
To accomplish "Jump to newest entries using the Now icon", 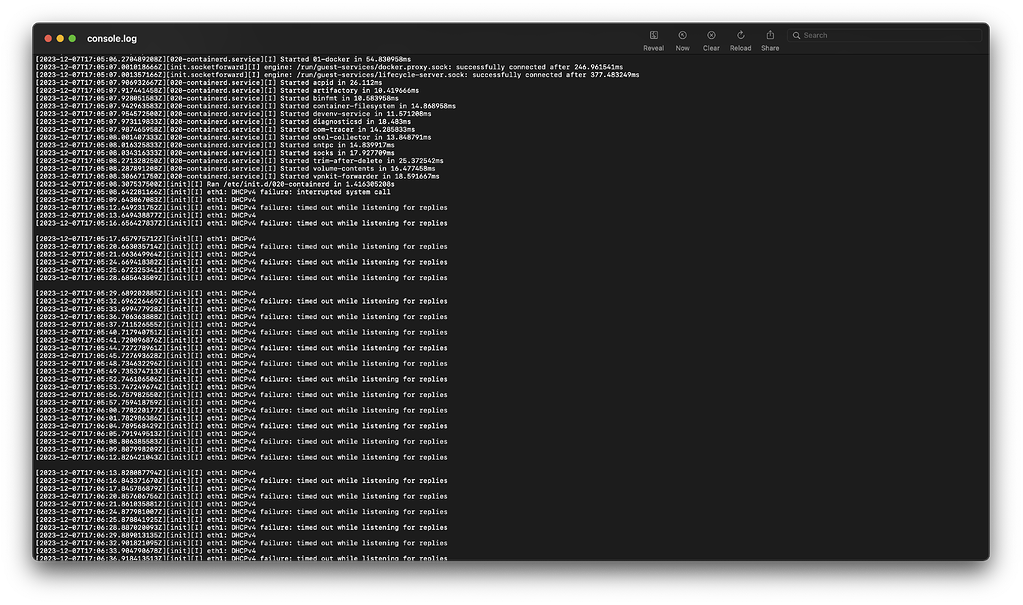I will tap(682, 35).
